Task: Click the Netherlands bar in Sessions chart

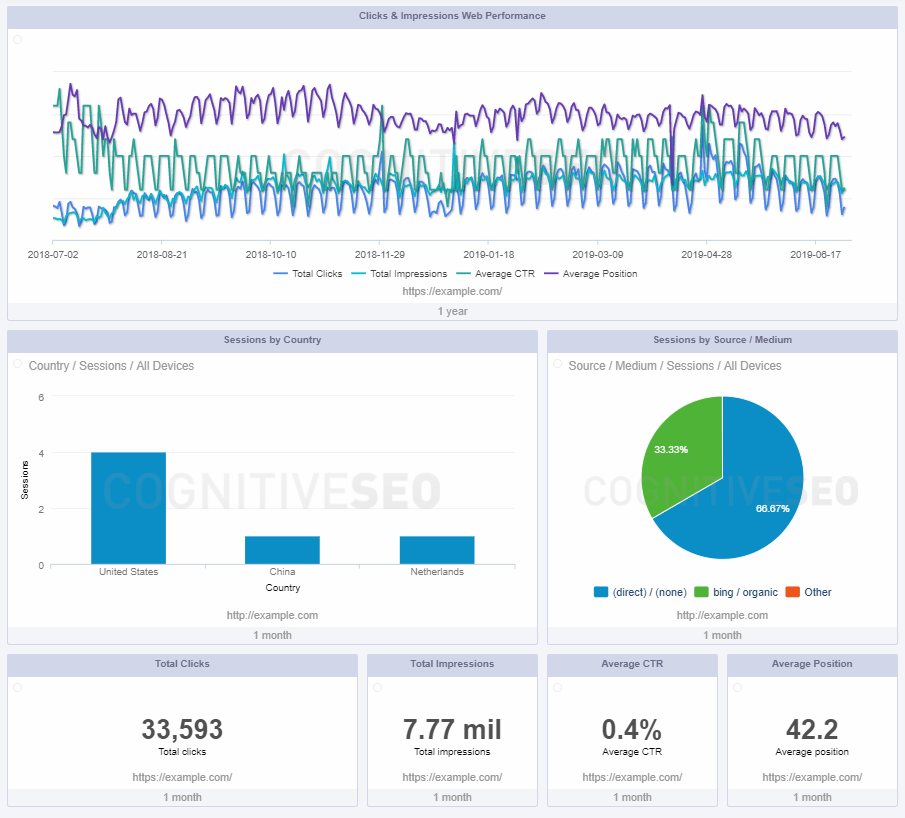Action: (x=437, y=550)
